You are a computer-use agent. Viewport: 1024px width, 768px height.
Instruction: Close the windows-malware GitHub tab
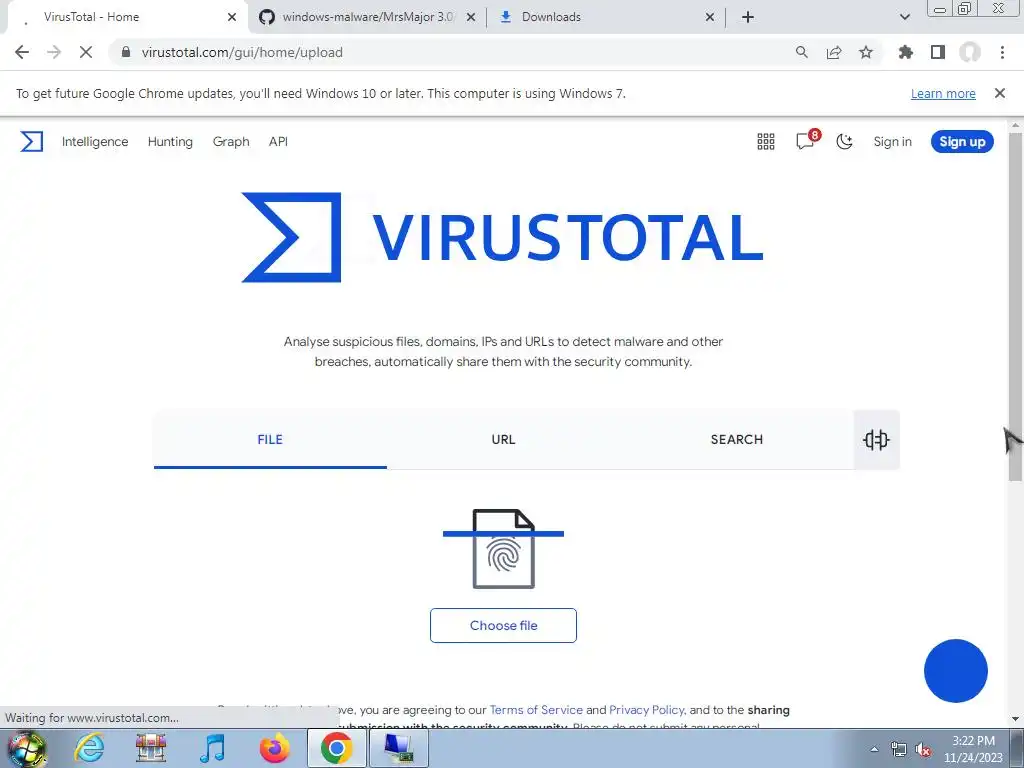[471, 17]
